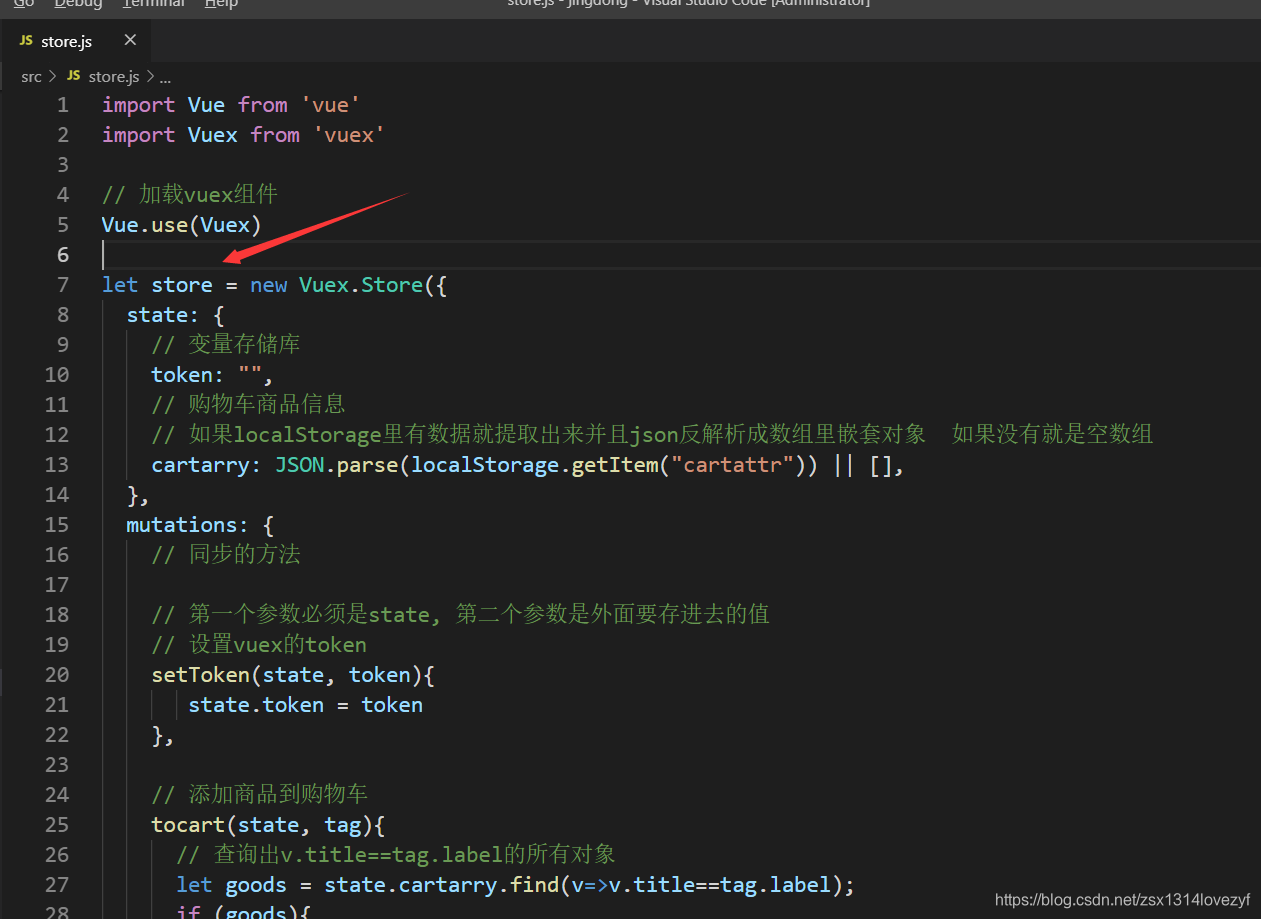
Task: Click the comment '// 同步的方法'
Action: [226, 555]
